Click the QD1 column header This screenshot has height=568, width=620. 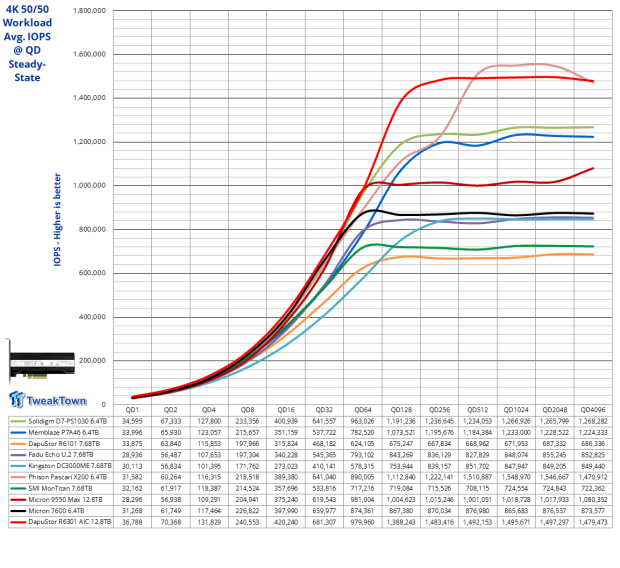coord(131,411)
